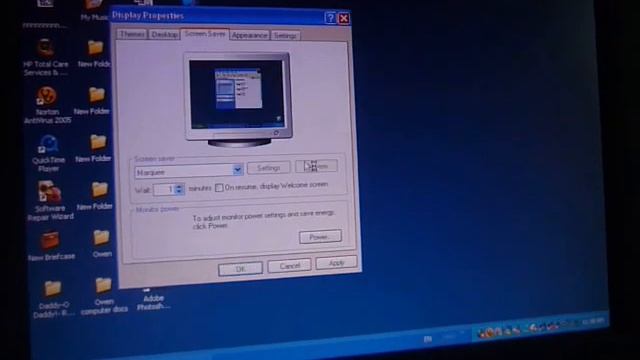Image resolution: width=640 pixels, height=360 pixels.
Task: Open the New Briefcase desktop icon
Action: point(51,246)
